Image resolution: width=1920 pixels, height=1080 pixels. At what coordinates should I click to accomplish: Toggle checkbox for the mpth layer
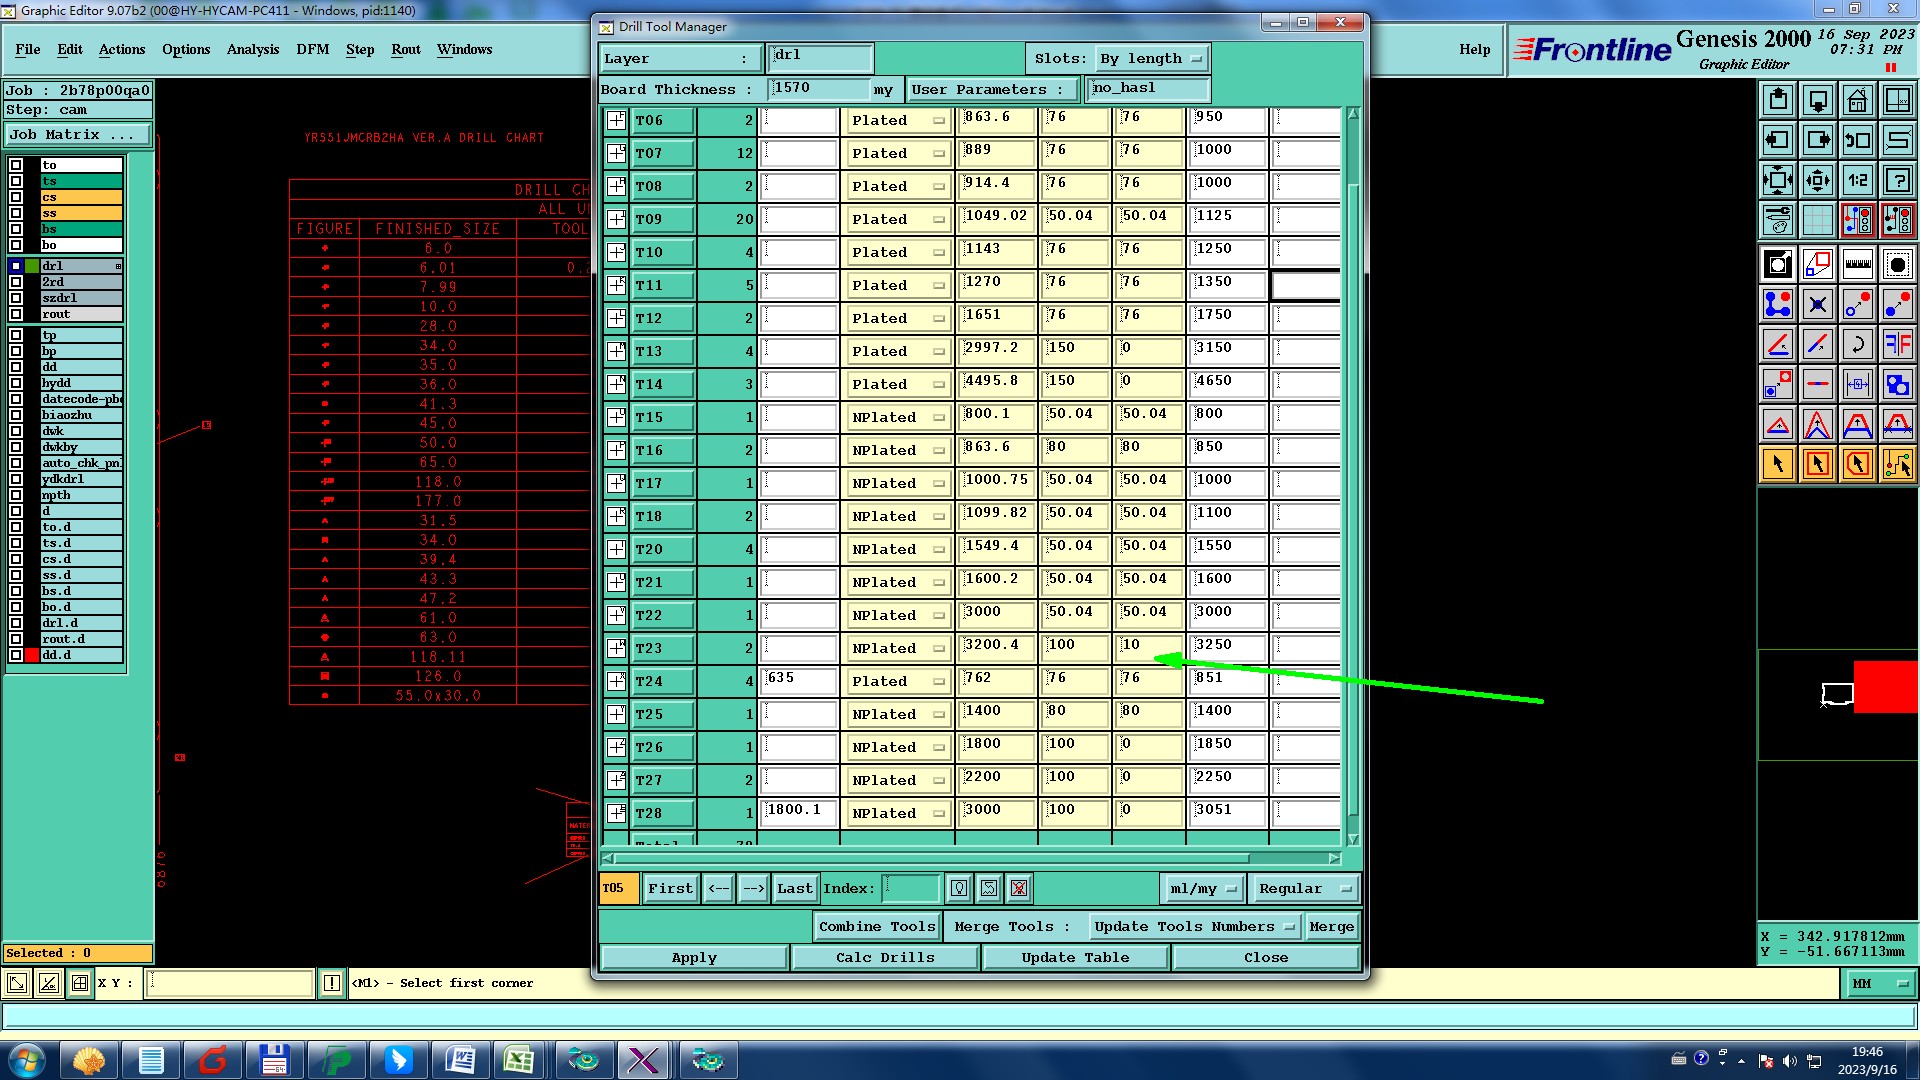tap(16, 495)
